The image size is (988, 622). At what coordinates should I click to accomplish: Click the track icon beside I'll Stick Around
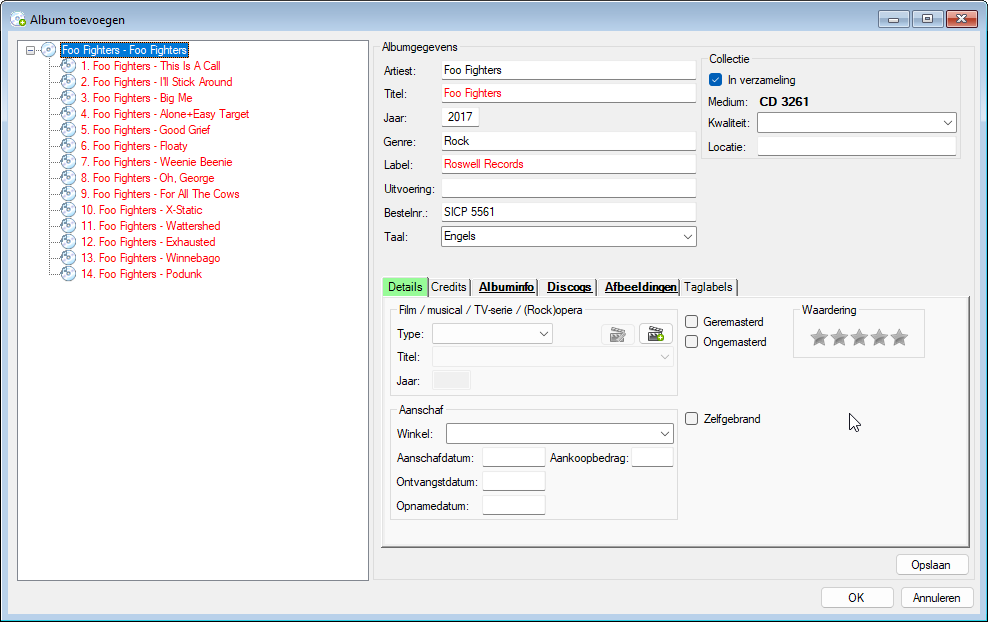click(68, 82)
